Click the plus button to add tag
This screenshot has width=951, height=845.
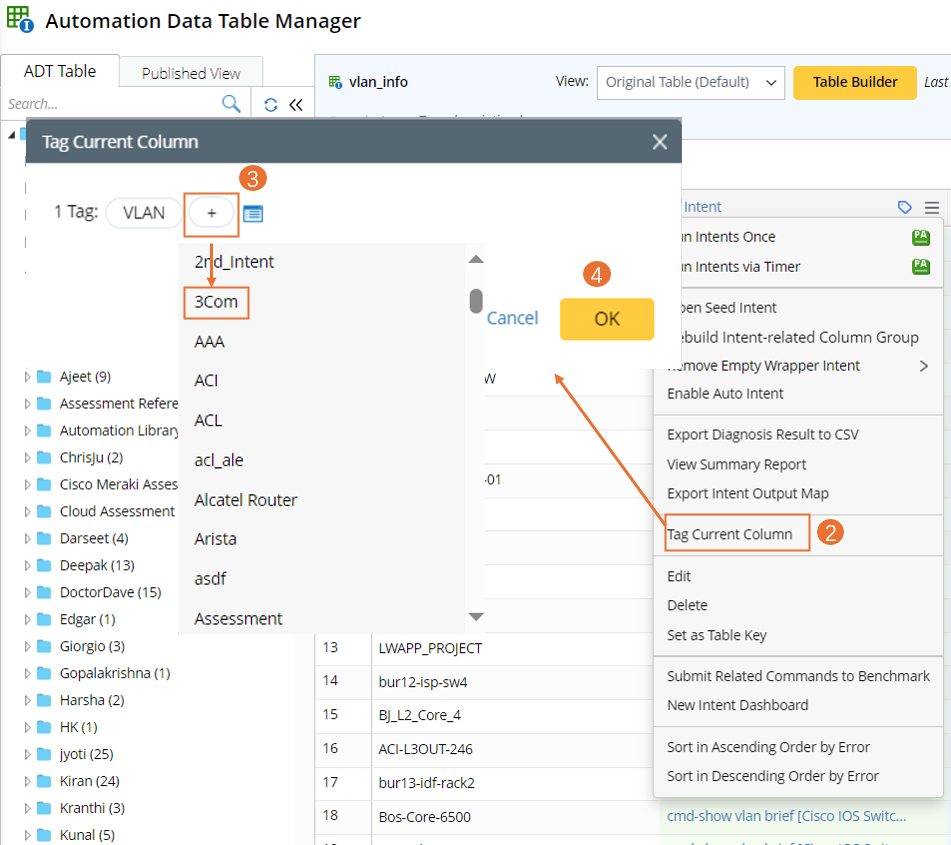pos(211,213)
